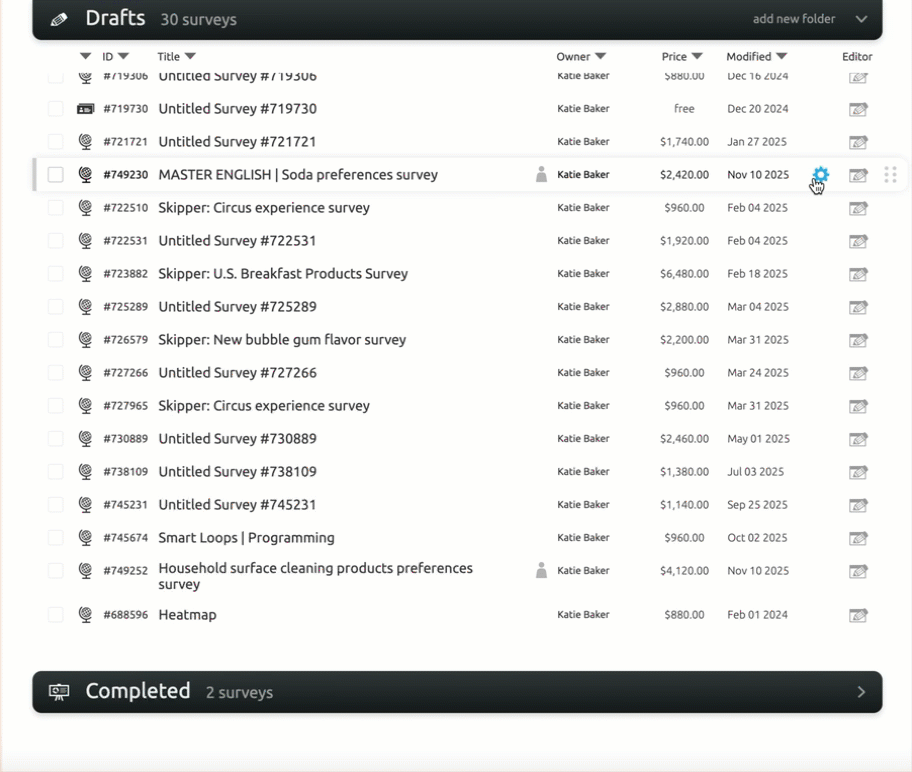Image resolution: width=912 pixels, height=772 pixels.
Task: Expand the Completed surveys folder
Action: tap(861, 692)
